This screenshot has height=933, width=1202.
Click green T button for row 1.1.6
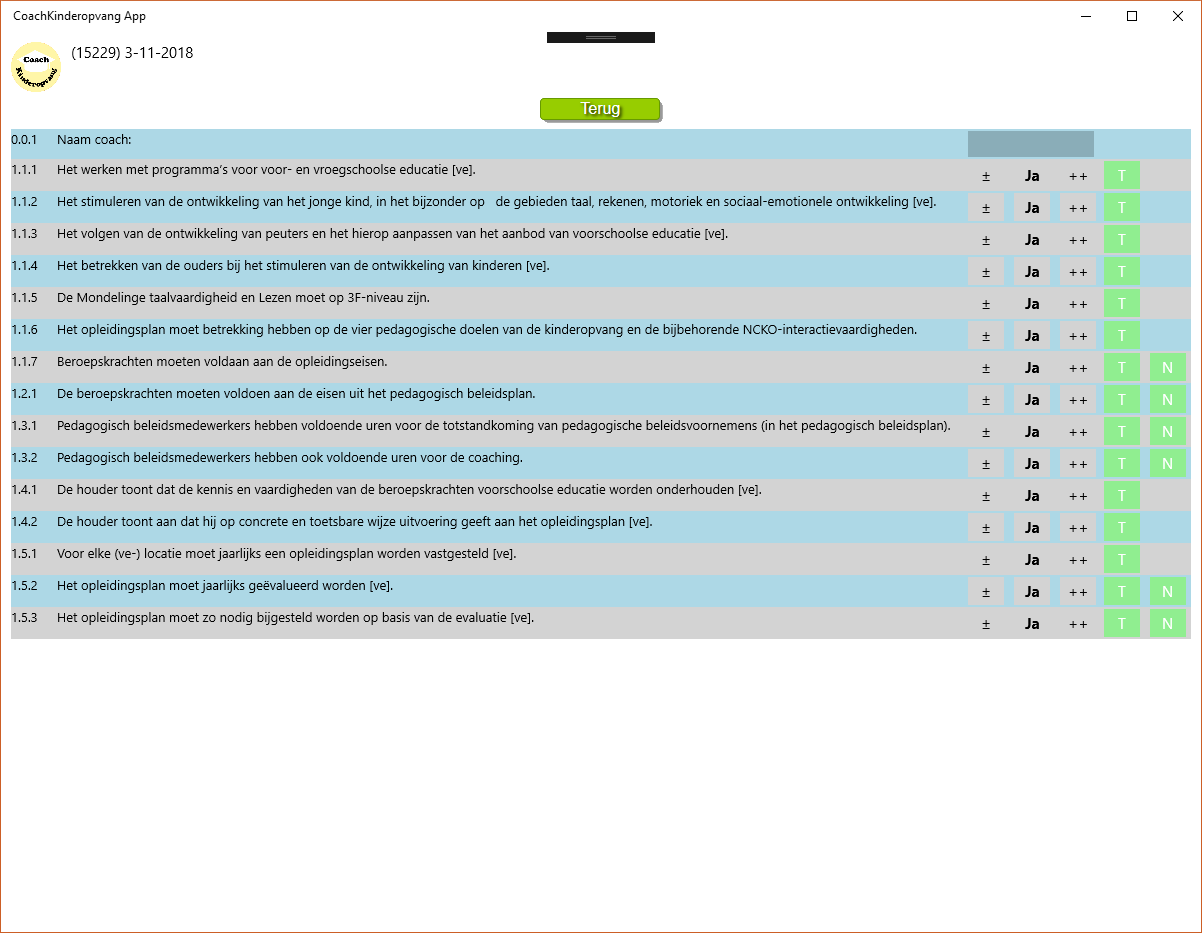tap(1122, 336)
